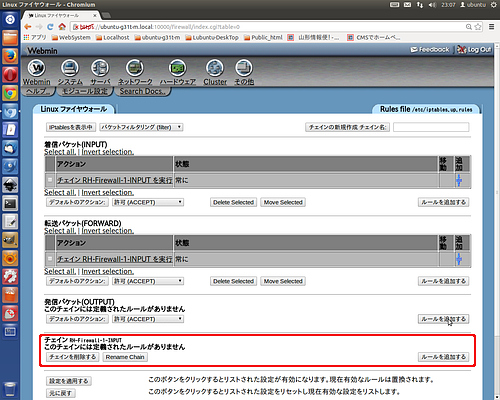Click Delete Selected under INPUT chain
The height and width of the screenshot is (400, 500).
point(233,202)
